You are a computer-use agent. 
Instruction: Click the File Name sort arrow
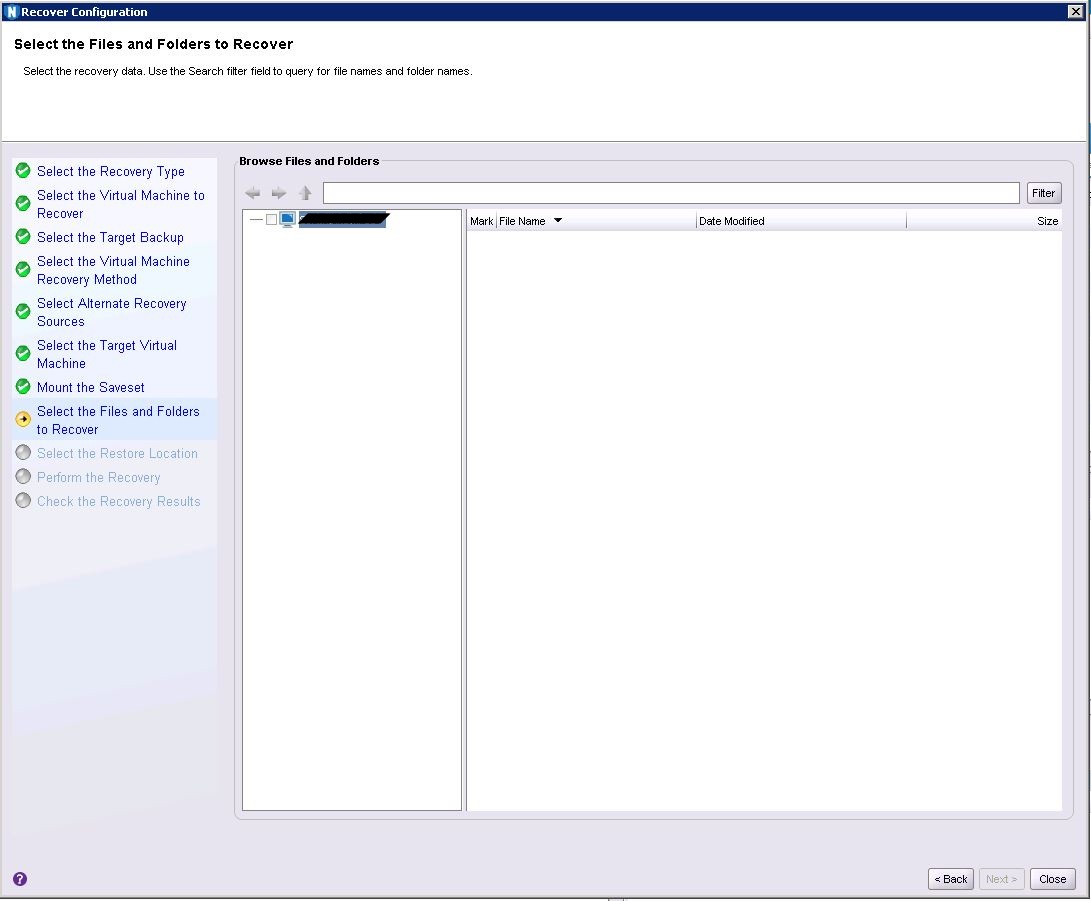click(x=557, y=221)
